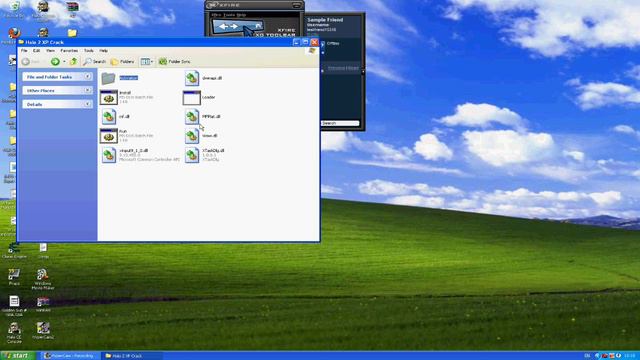The image size is (640, 360).
Task: Go back using the Explorer Back button
Action: point(31,62)
